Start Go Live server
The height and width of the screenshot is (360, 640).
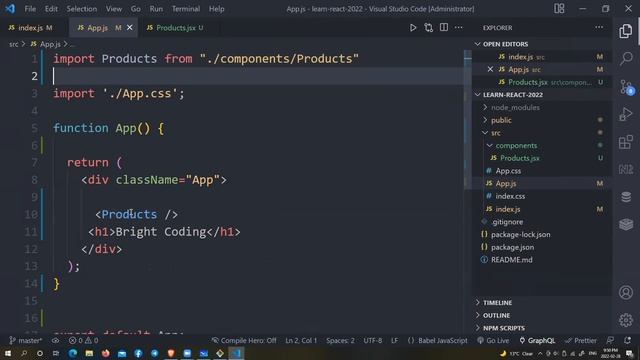493,340
